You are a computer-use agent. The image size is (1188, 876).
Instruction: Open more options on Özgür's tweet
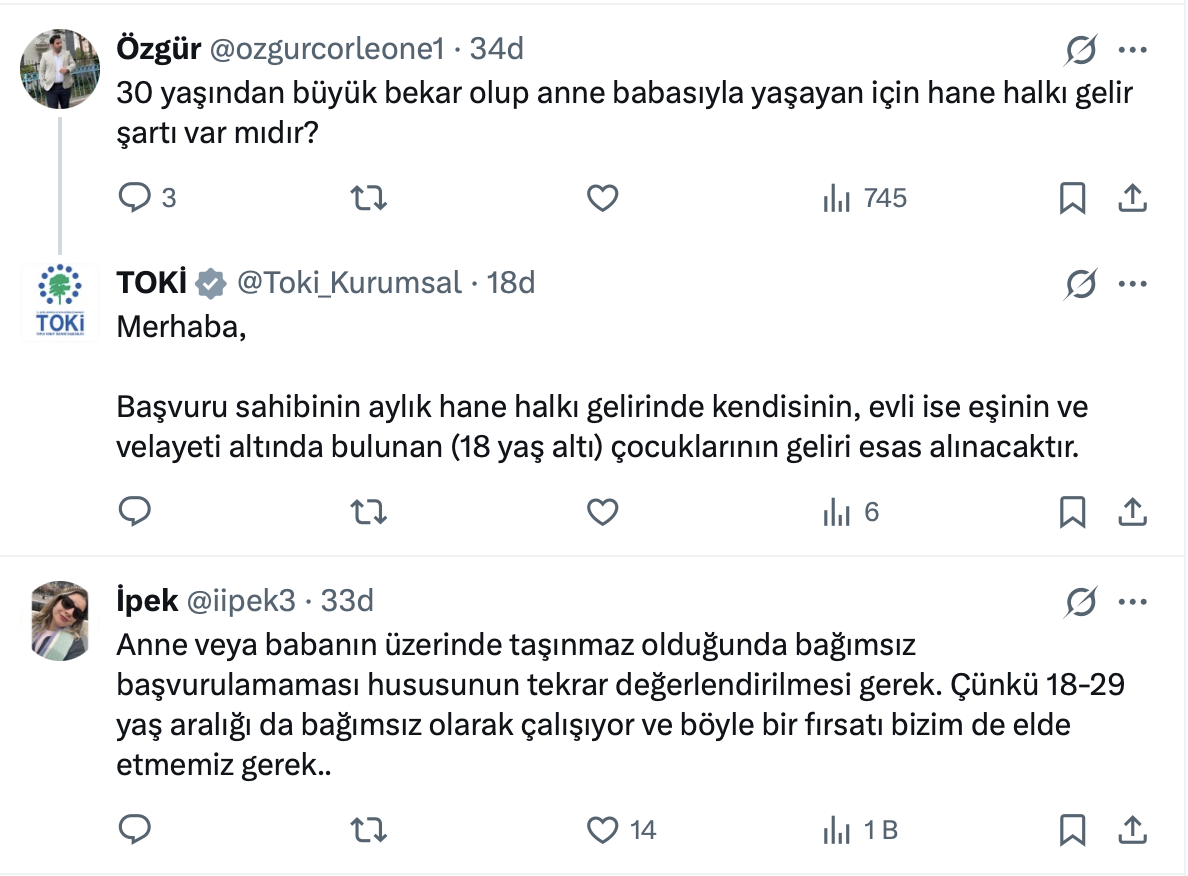coord(1131,49)
